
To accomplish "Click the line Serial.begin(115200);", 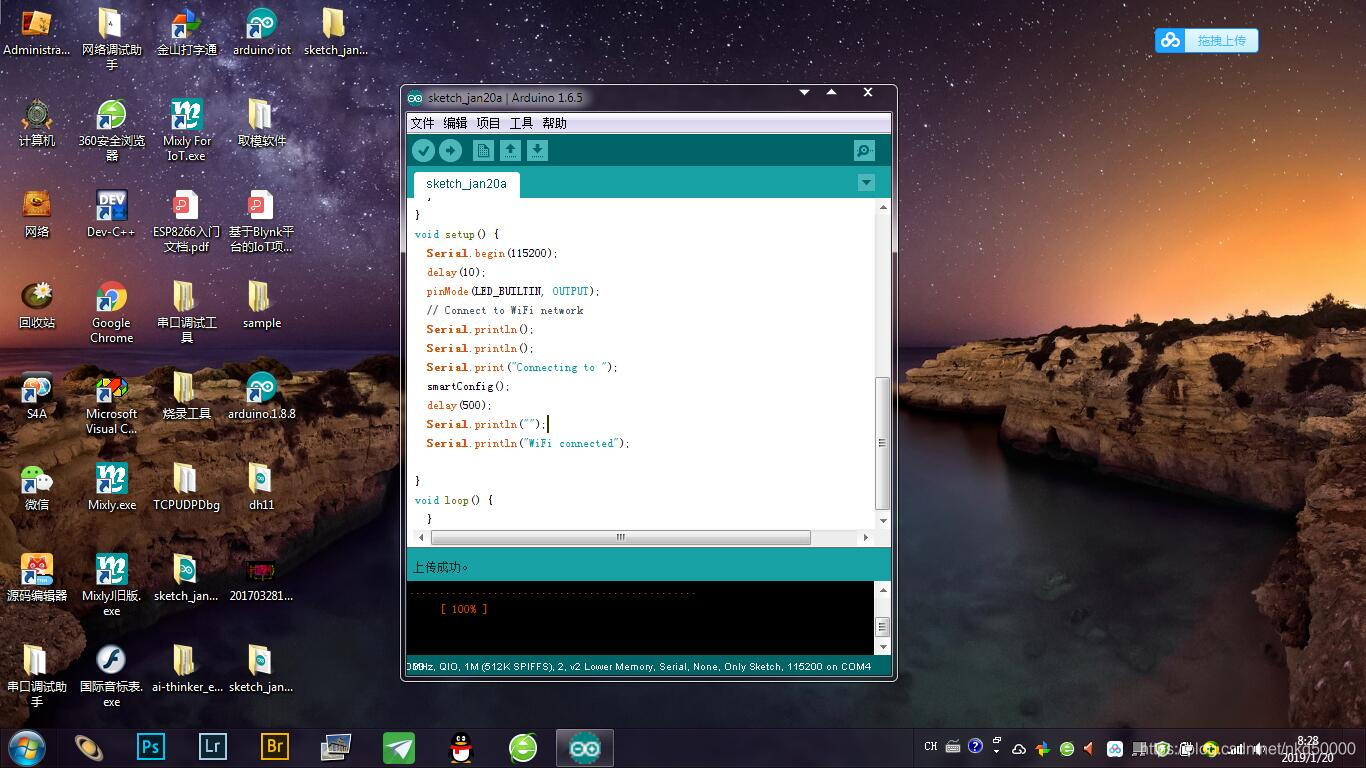I will (492, 253).
